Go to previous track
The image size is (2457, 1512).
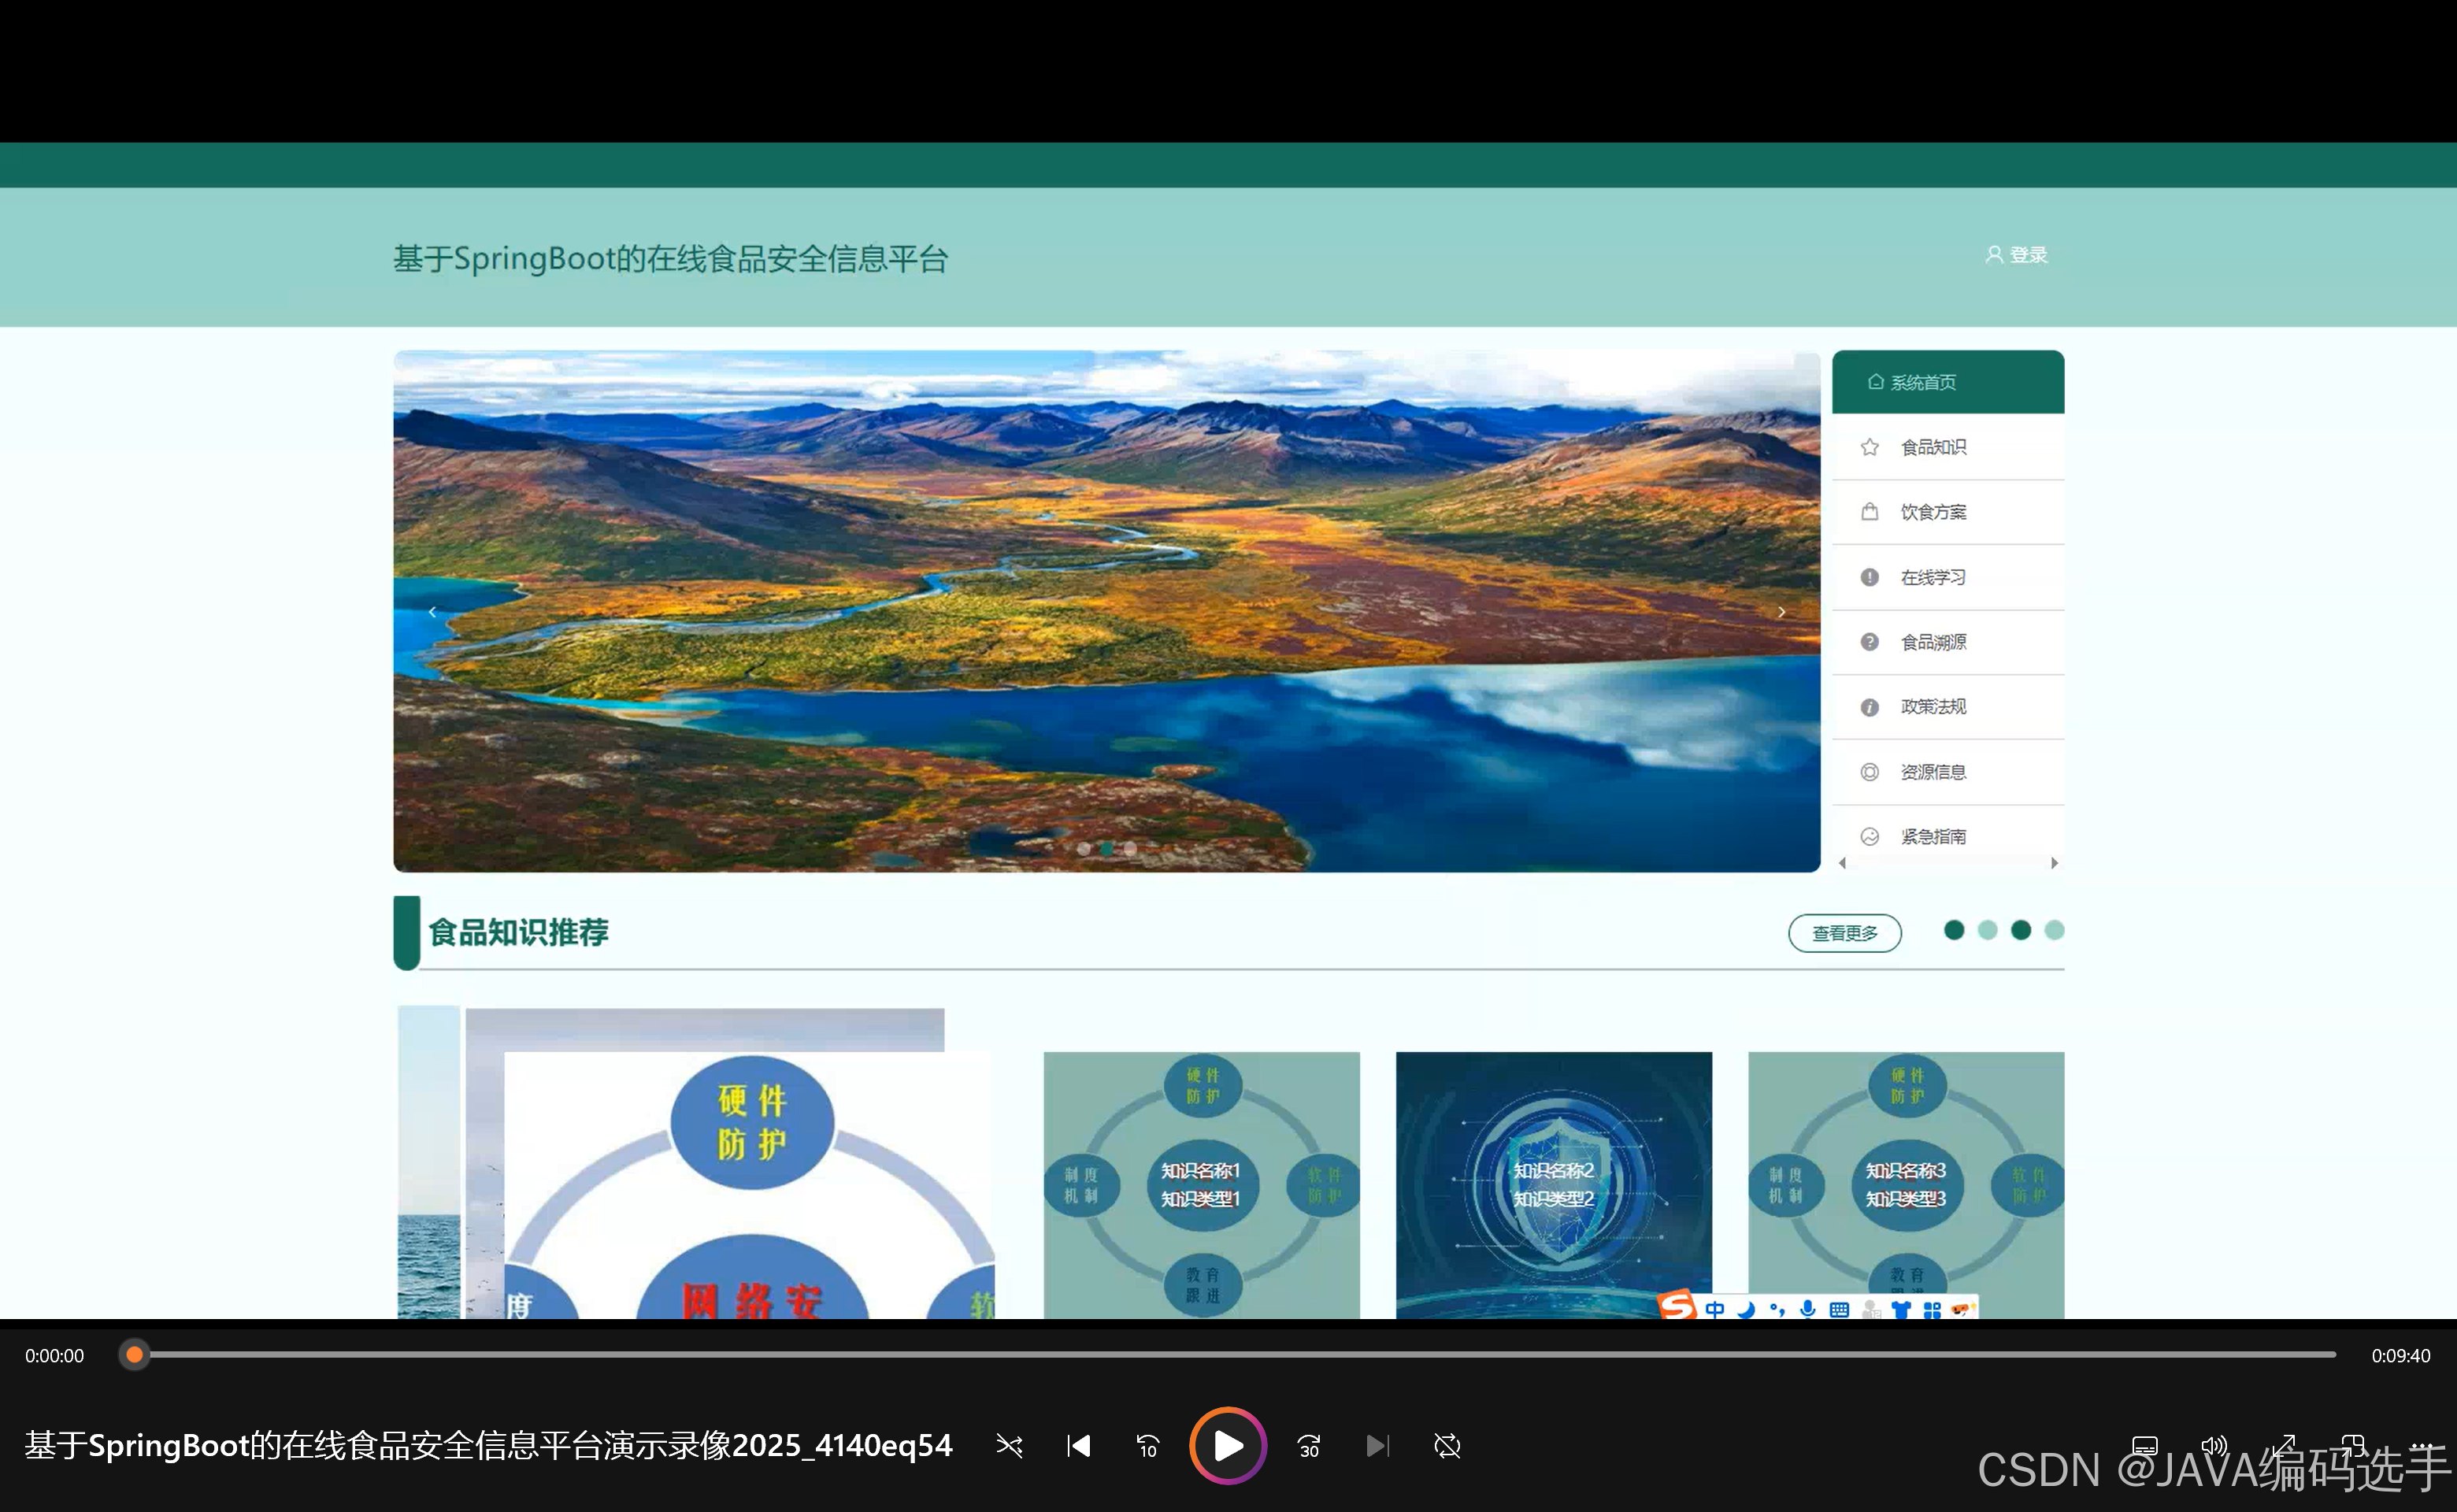coord(1078,1446)
